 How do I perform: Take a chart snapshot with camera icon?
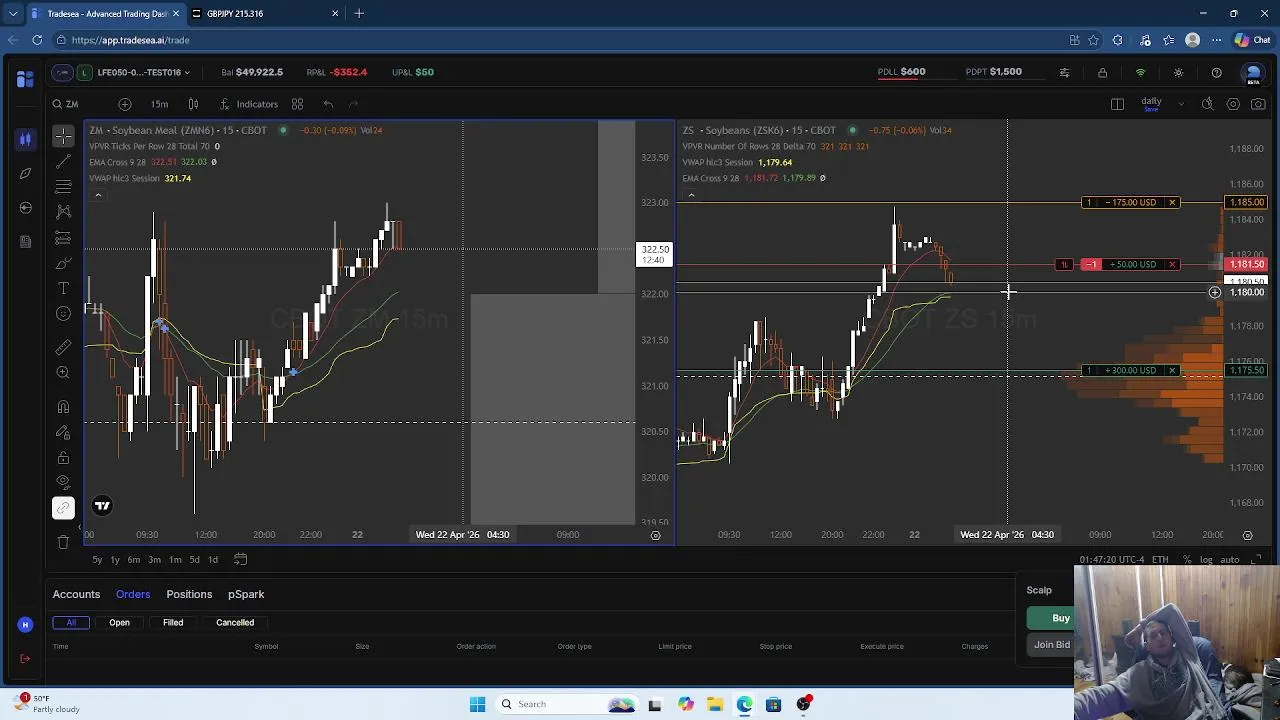point(1258,104)
